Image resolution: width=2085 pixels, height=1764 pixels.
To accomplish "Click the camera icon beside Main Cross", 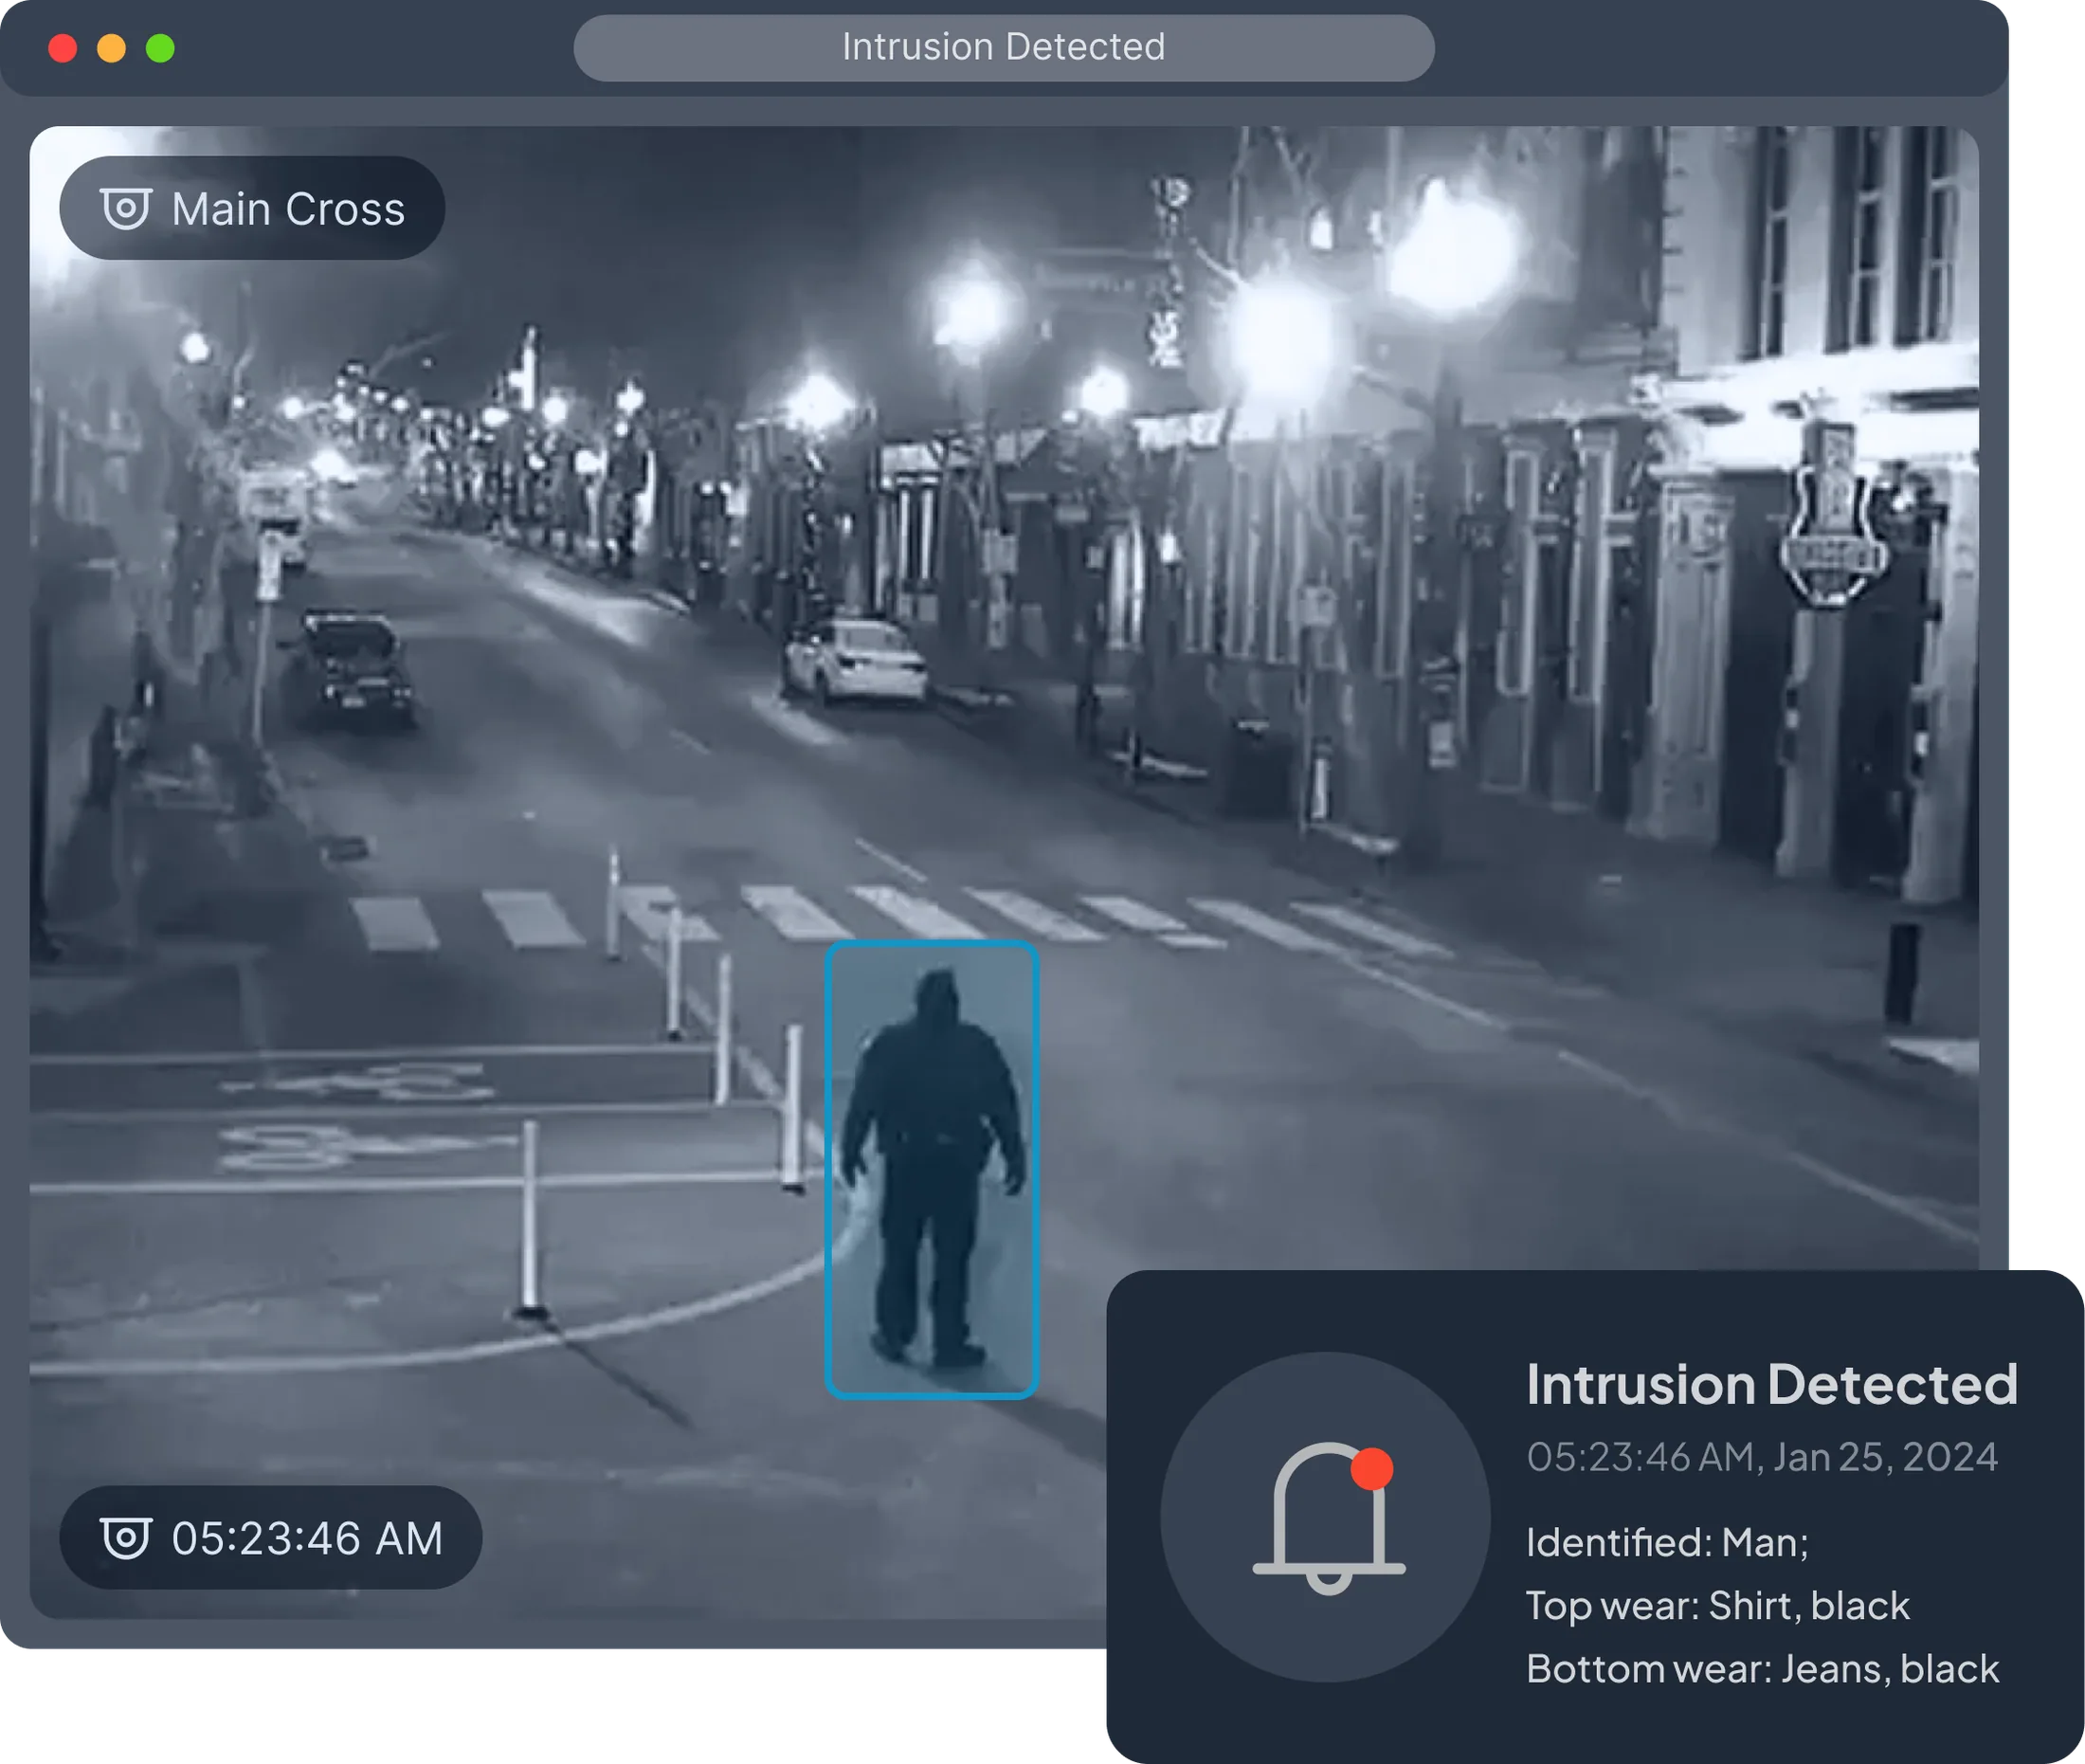I will [x=126, y=208].
